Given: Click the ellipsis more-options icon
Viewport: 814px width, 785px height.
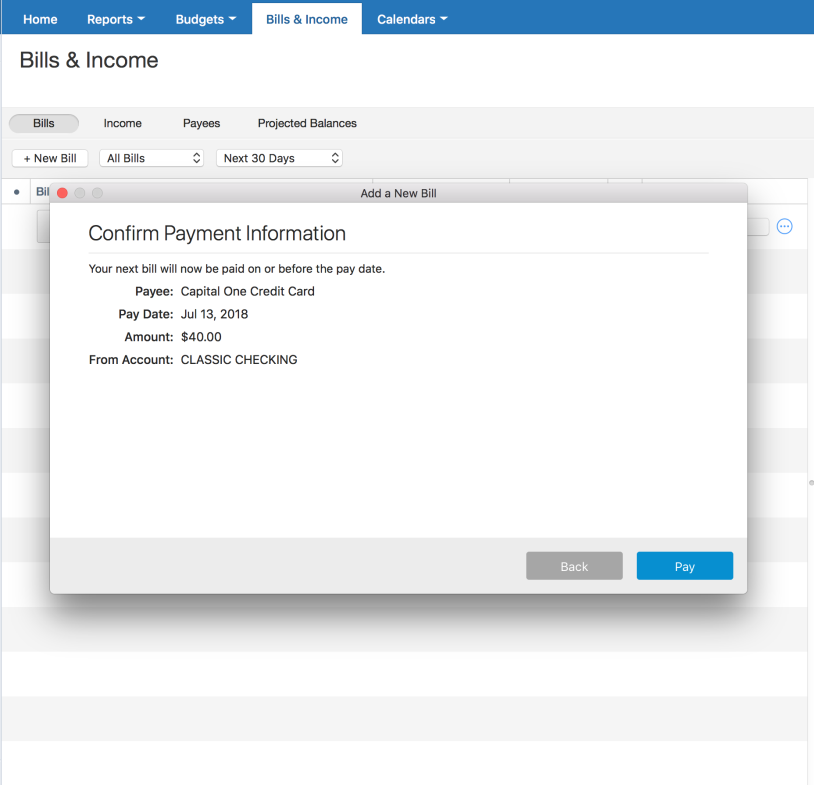Looking at the screenshot, I should (x=785, y=227).
